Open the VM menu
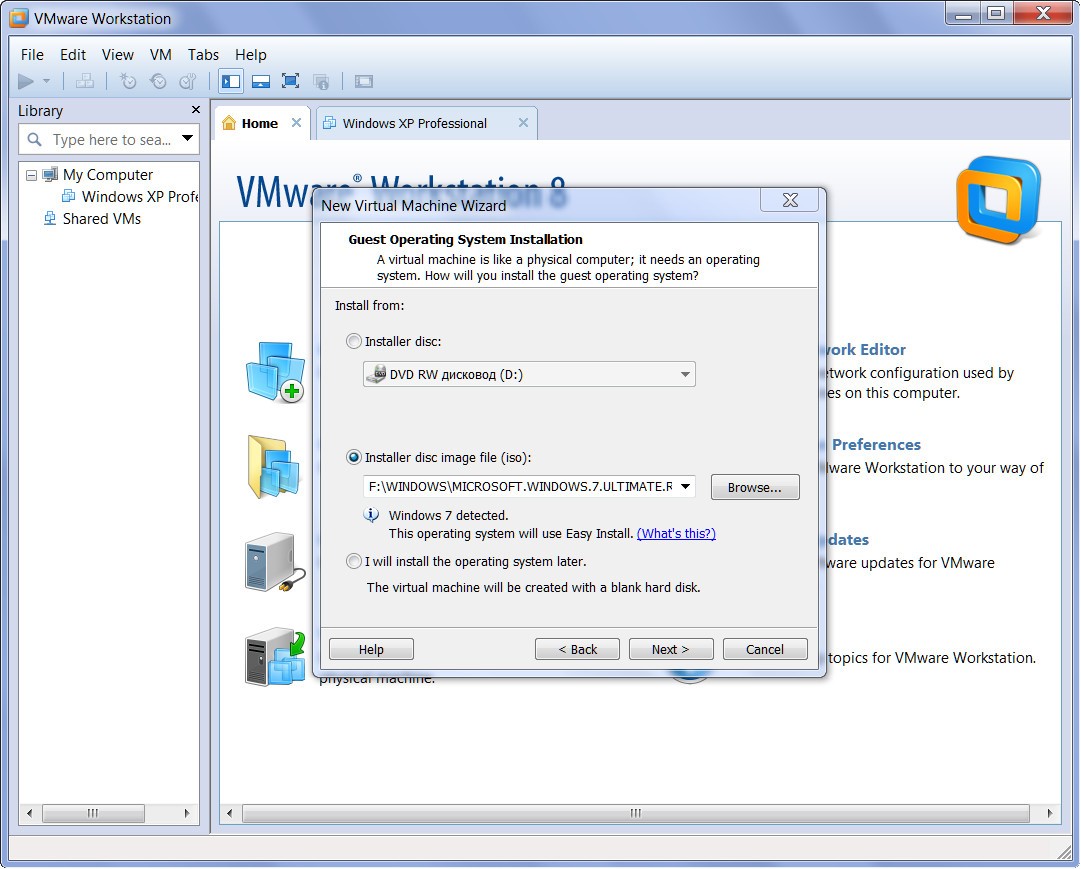Viewport: 1081px width, 869px height. [161, 54]
